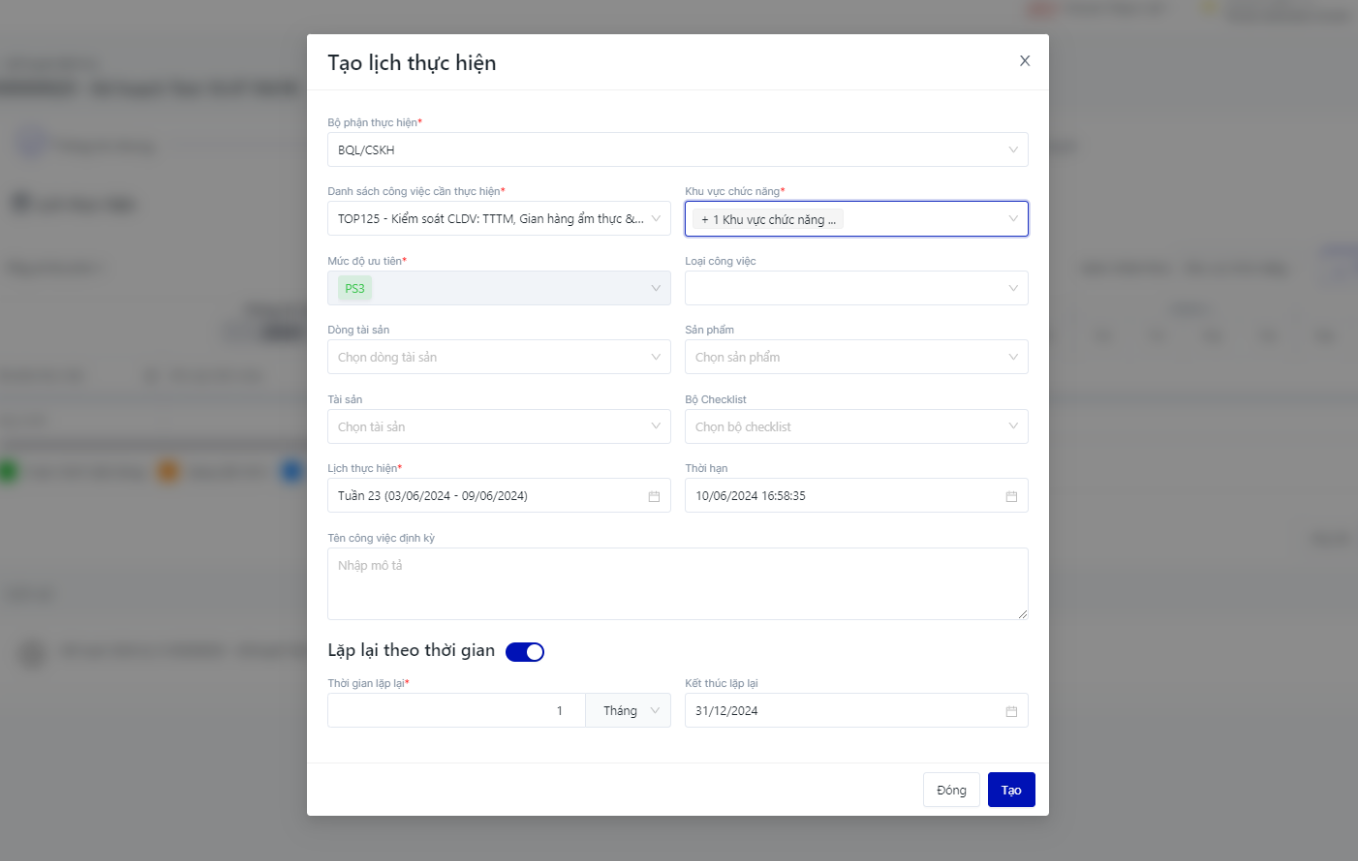Click Tên công việc định kỳ textarea
The height and width of the screenshot is (861, 1358).
677,583
